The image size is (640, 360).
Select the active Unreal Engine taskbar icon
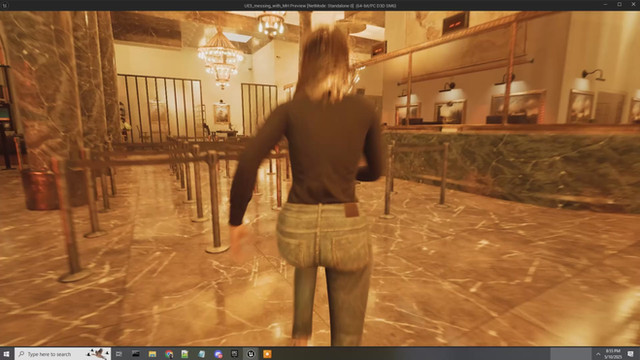pyautogui.click(x=251, y=354)
